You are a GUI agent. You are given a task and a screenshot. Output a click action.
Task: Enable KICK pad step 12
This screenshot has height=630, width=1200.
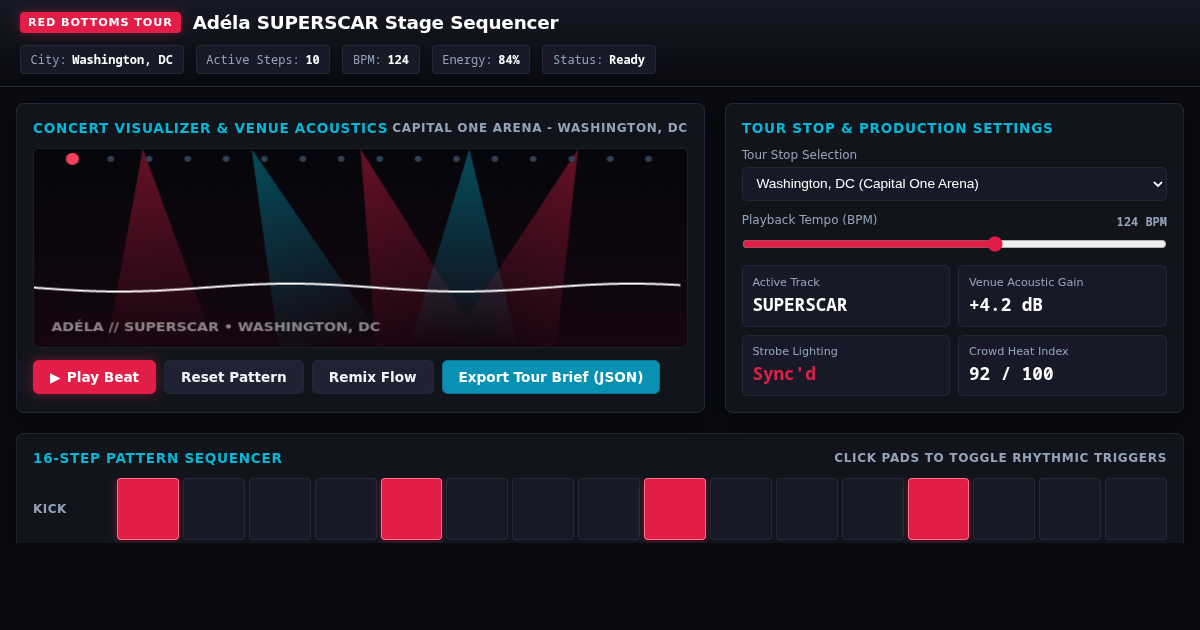pos(873,509)
